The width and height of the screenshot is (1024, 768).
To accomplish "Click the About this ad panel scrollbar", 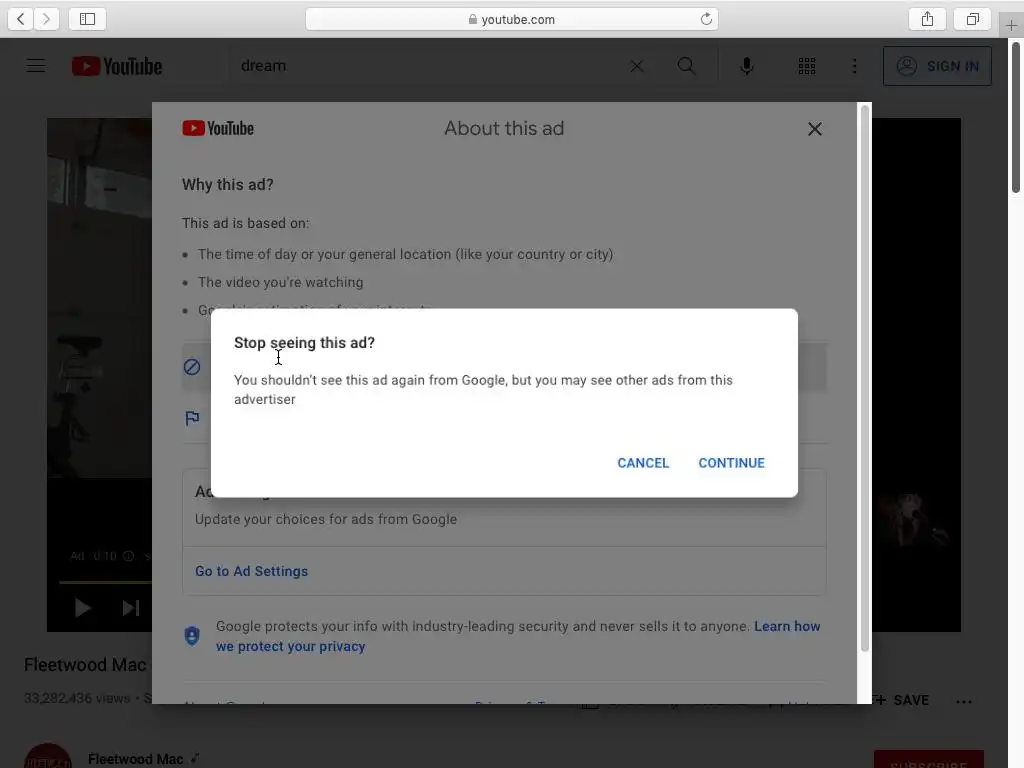I will (865, 379).
